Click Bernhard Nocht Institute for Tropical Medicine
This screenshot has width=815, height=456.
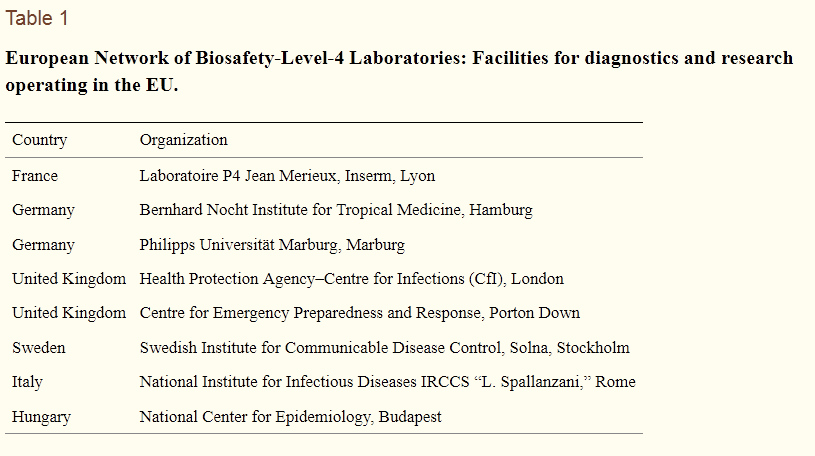tap(335, 210)
